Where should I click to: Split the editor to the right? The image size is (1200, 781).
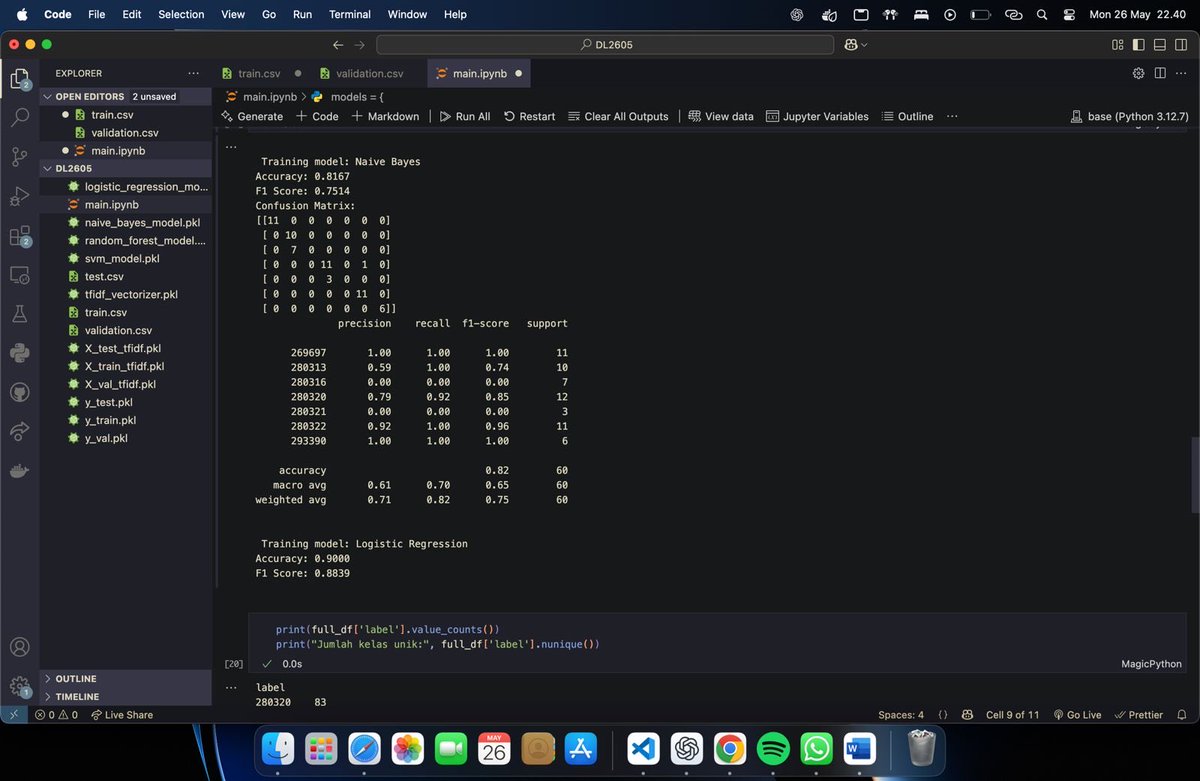(1160, 73)
